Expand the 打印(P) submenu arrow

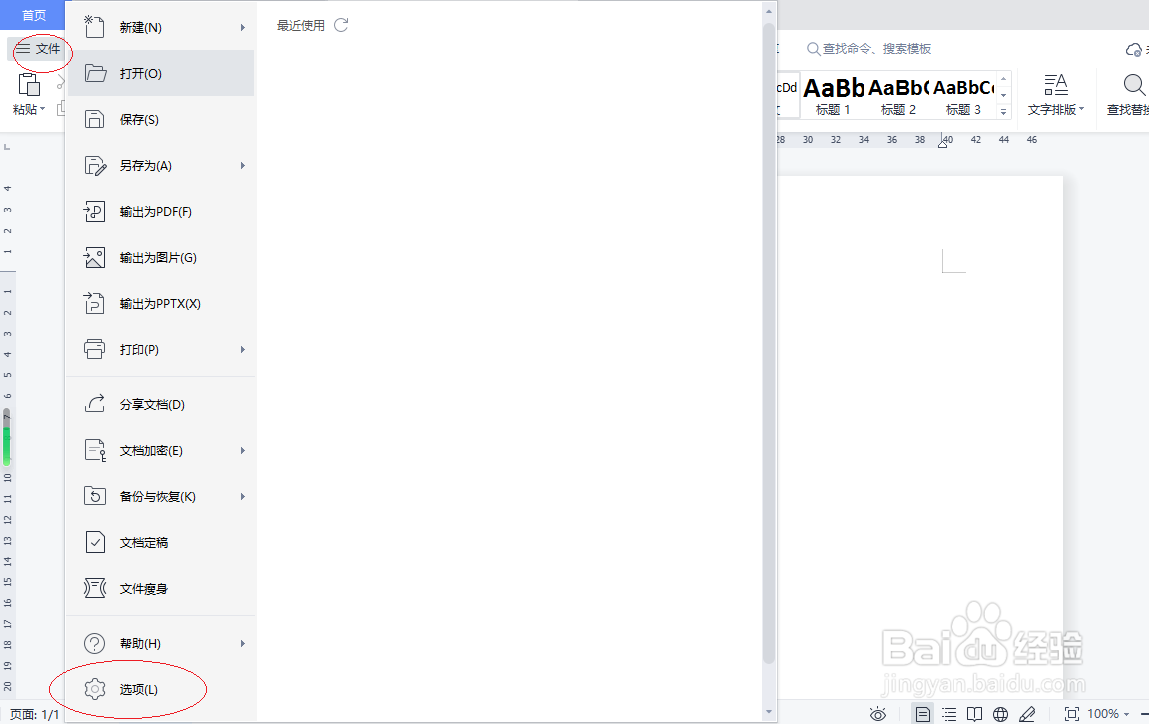243,350
